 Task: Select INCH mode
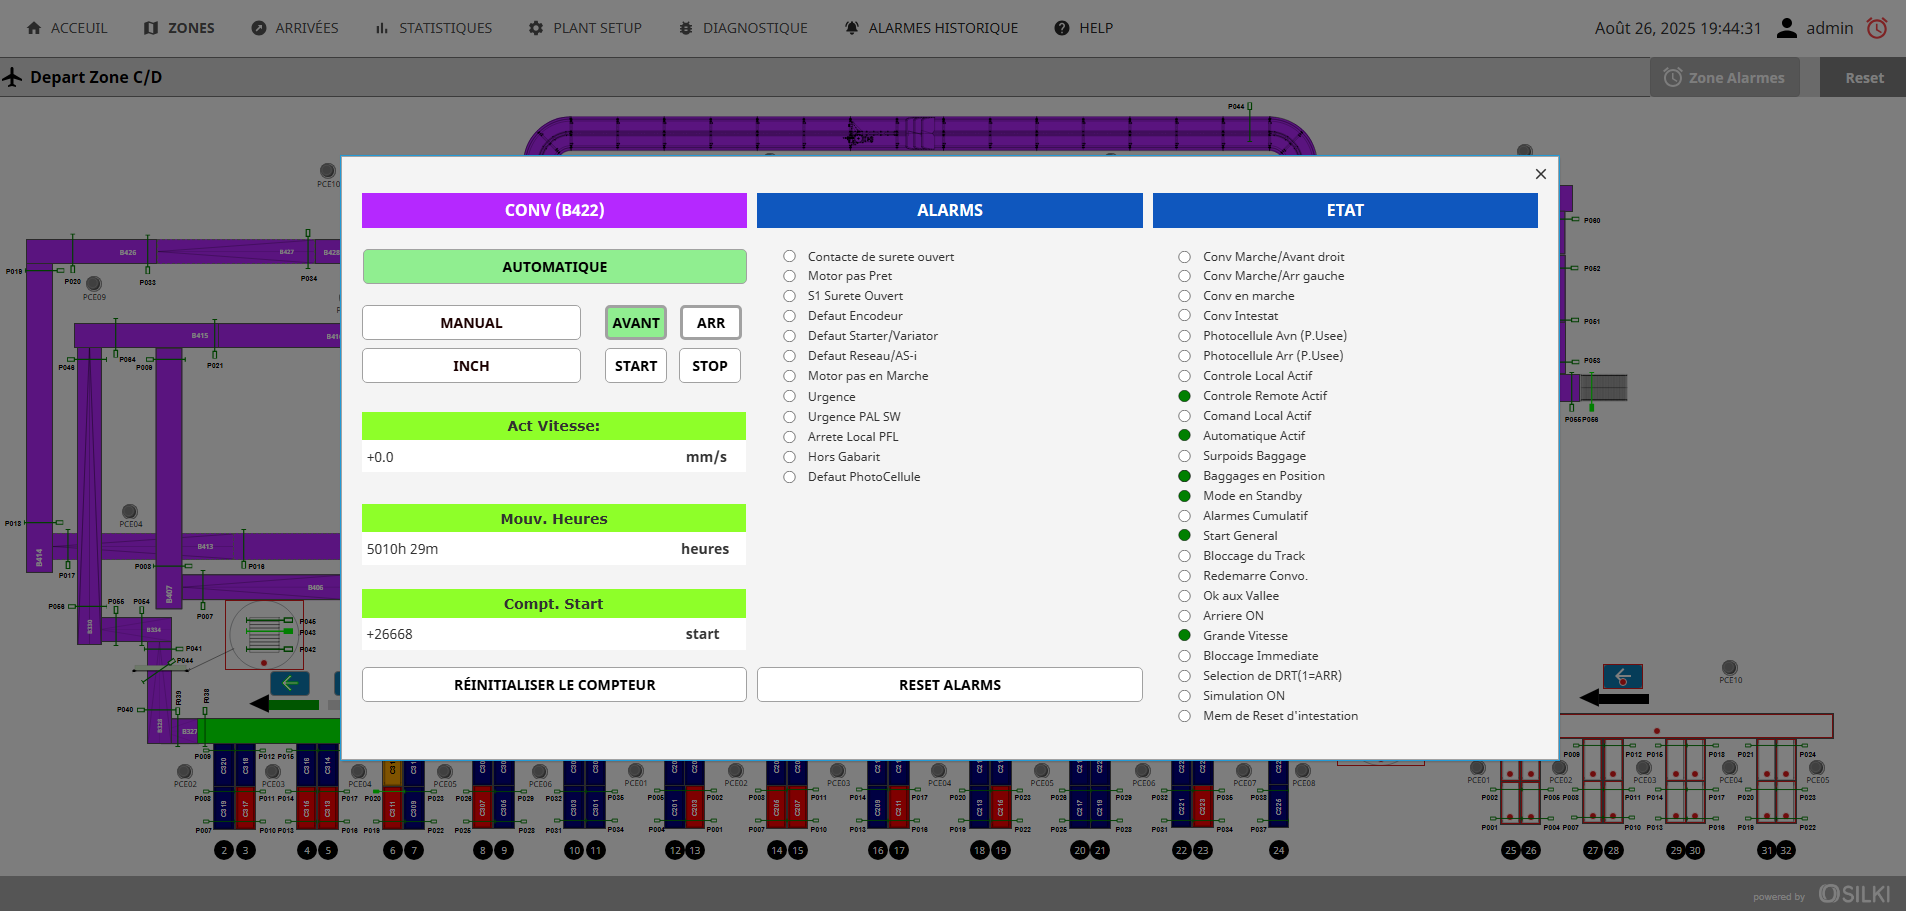(471, 366)
